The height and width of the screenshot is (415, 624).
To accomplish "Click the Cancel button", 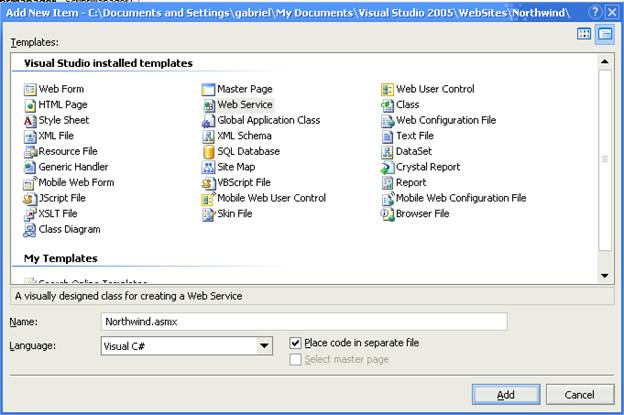I will [580, 395].
